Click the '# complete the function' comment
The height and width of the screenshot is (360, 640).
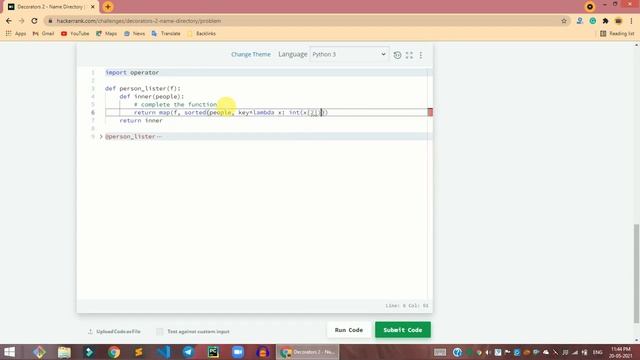point(176,104)
